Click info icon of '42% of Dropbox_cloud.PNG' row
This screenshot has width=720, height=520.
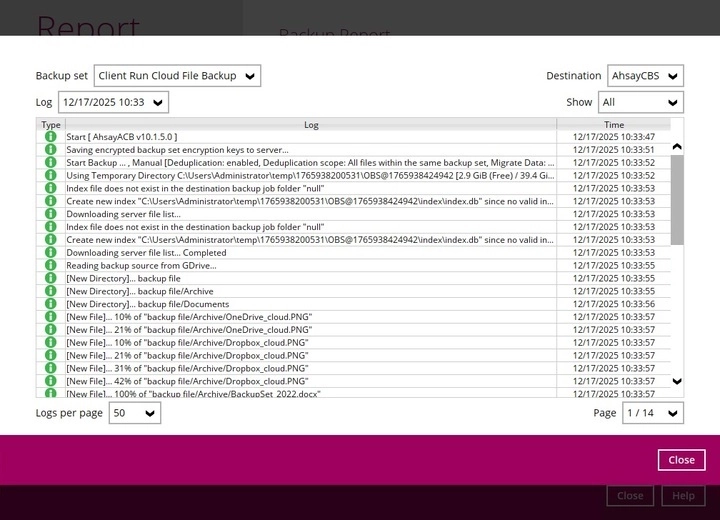[x=51, y=381]
